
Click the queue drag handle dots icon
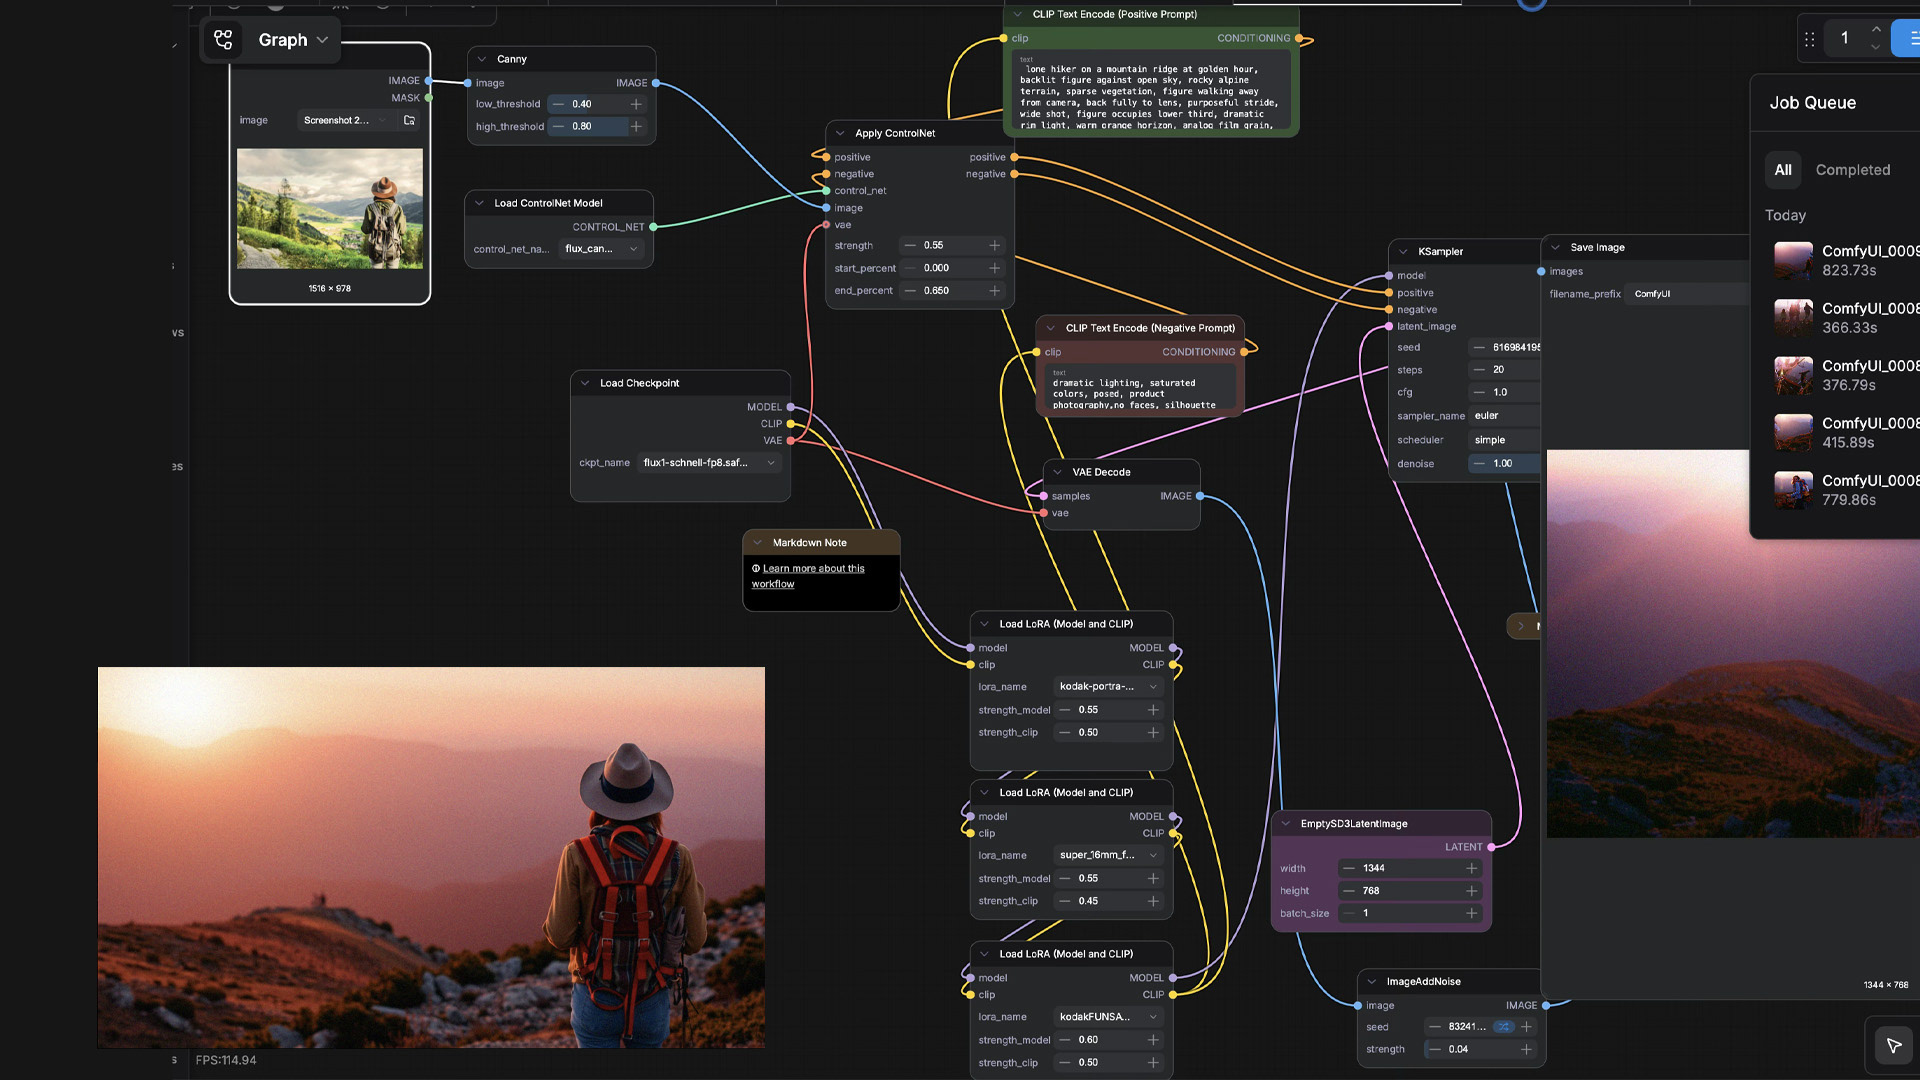pos(1809,39)
